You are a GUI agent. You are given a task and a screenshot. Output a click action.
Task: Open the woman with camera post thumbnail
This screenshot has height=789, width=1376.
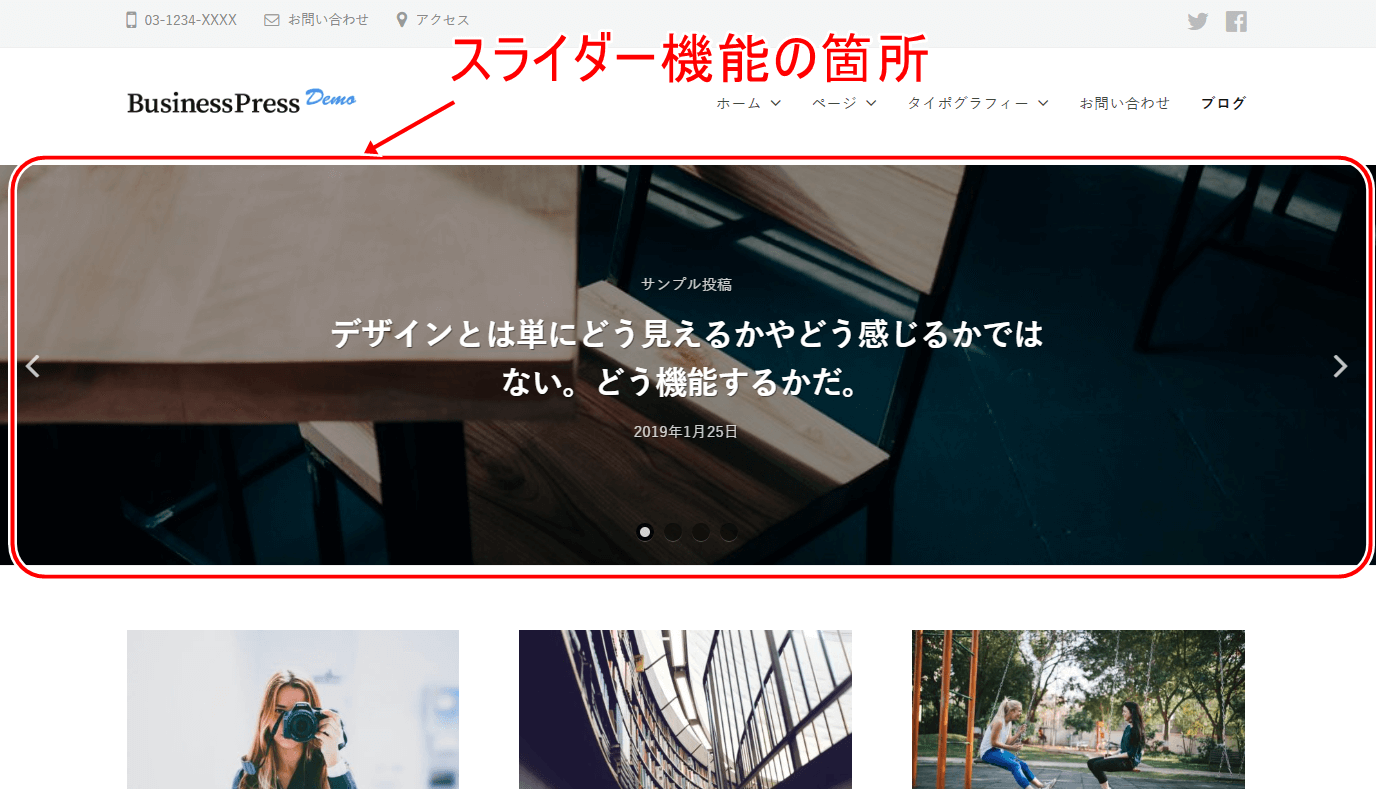tap(293, 709)
